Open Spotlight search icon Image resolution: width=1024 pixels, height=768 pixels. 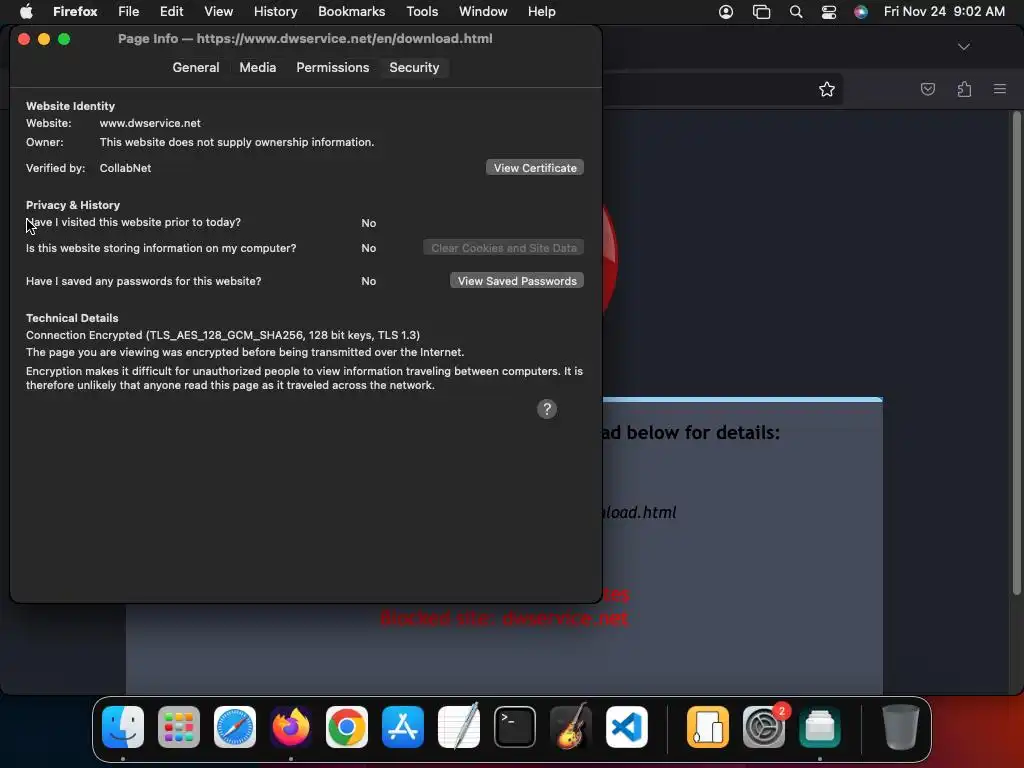click(x=795, y=12)
